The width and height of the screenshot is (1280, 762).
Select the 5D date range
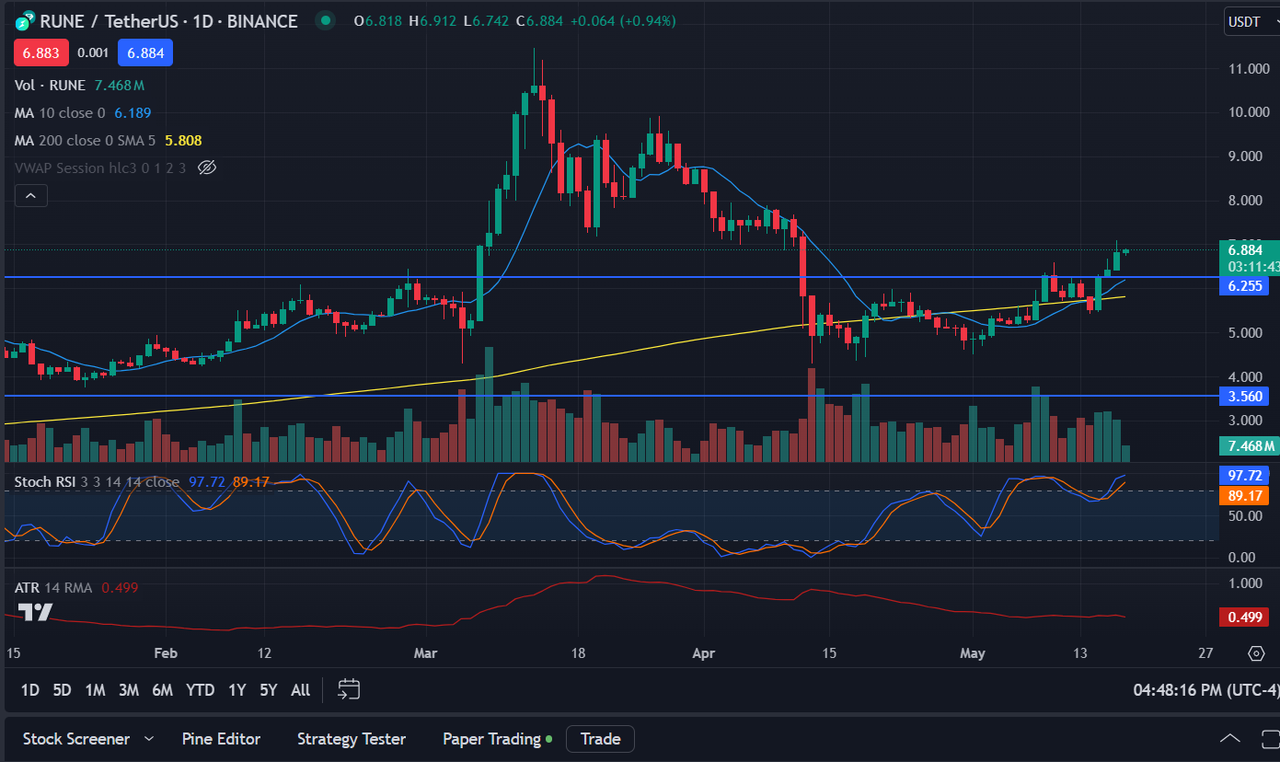tap(62, 690)
